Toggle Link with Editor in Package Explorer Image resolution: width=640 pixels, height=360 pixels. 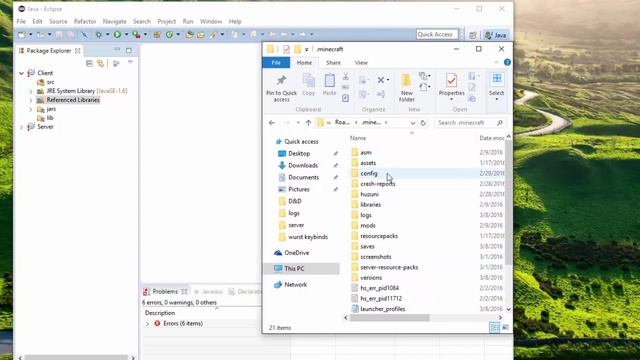(100, 63)
